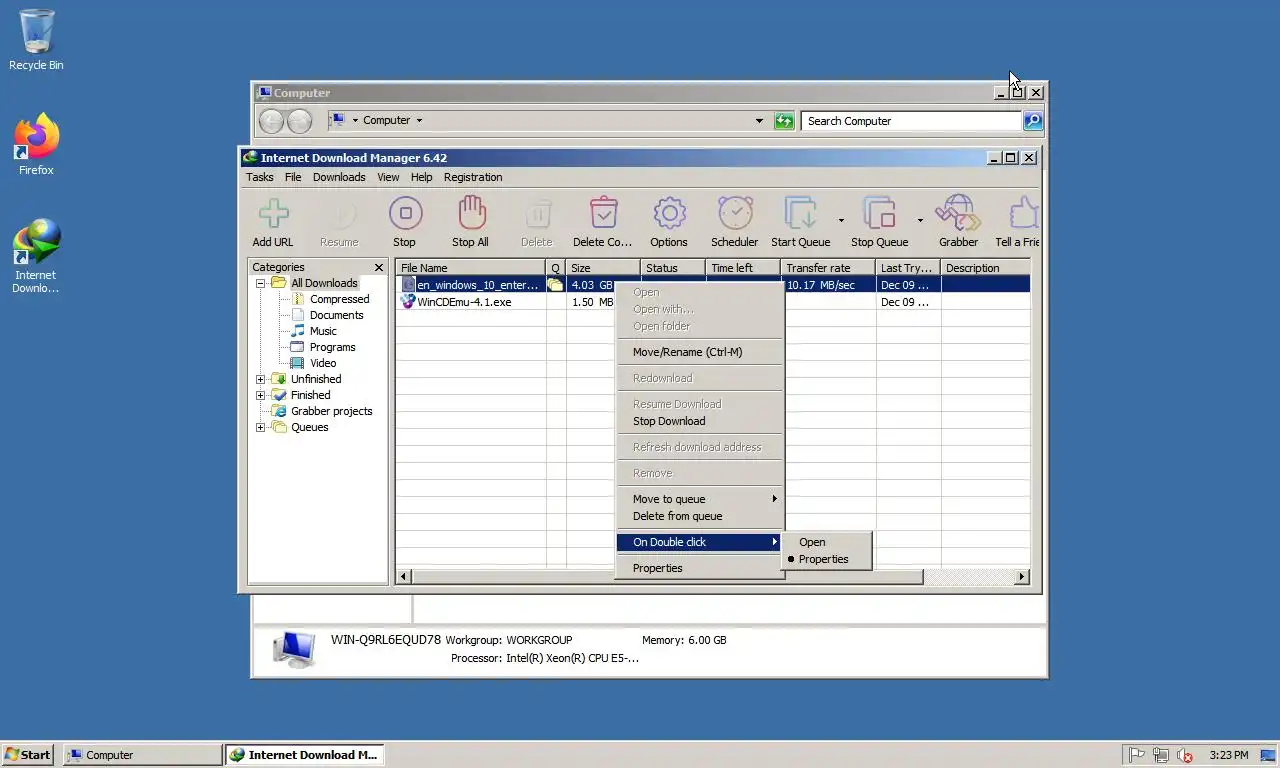This screenshot has width=1280, height=768.
Task: Click dropdown arrow after Computer in breadcrumb
Action: 419,121
